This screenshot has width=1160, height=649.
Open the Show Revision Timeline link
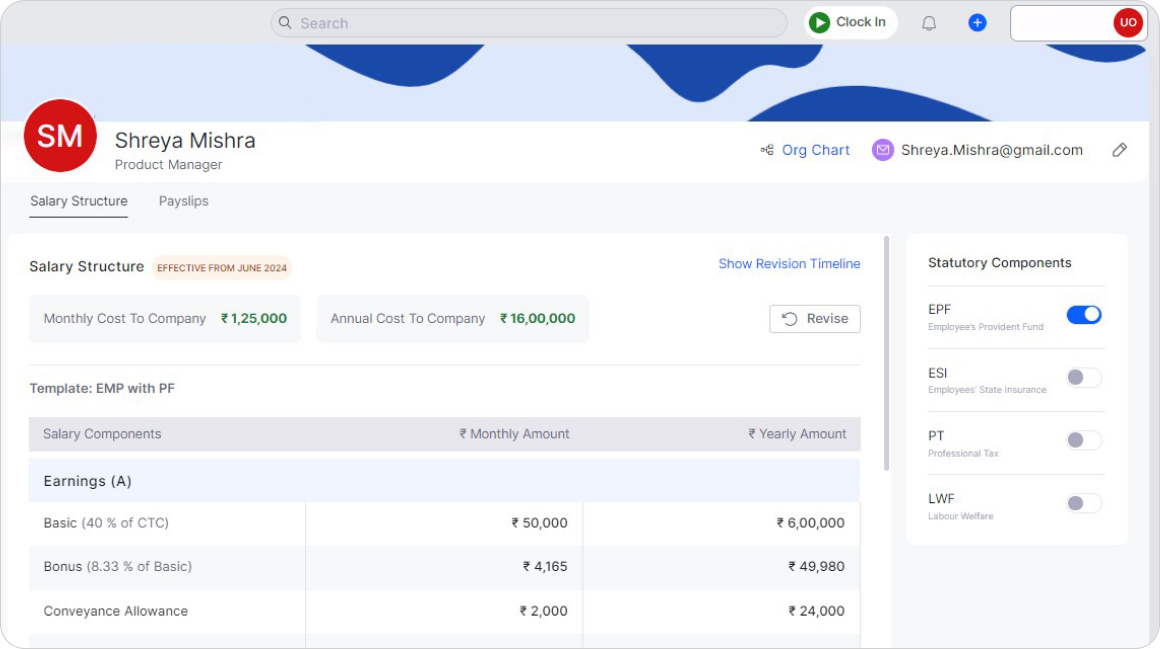tap(789, 264)
